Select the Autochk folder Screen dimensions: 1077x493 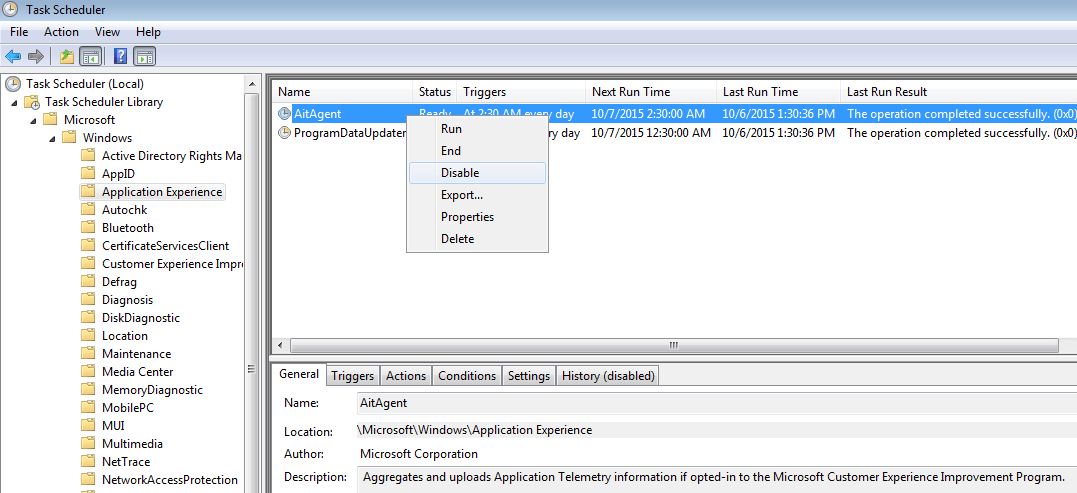[124, 209]
